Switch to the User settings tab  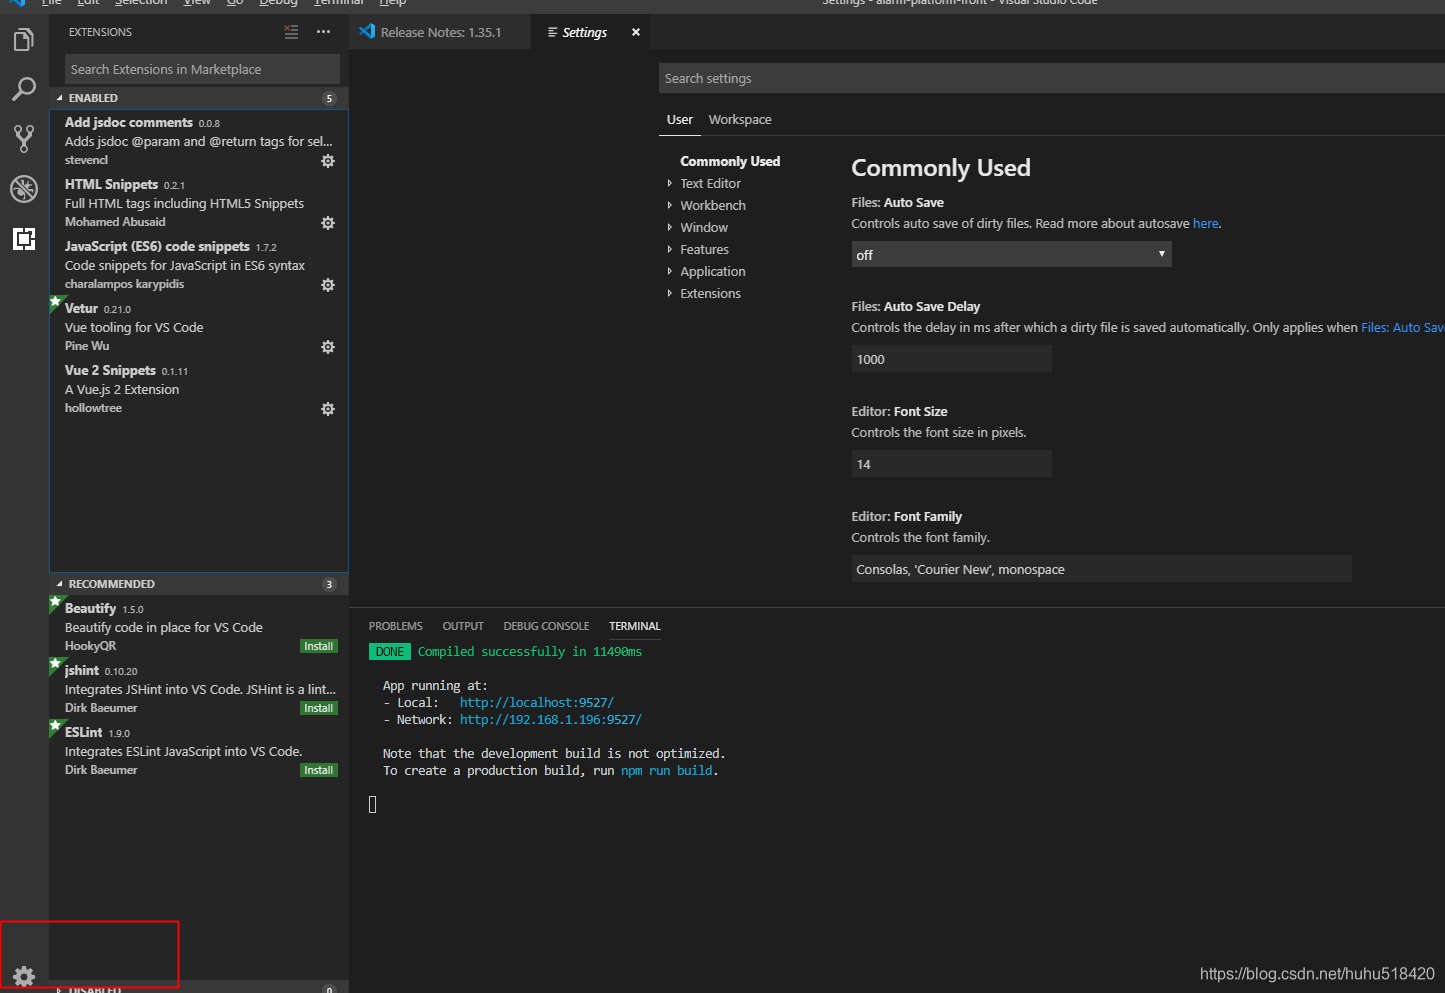tap(680, 119)
